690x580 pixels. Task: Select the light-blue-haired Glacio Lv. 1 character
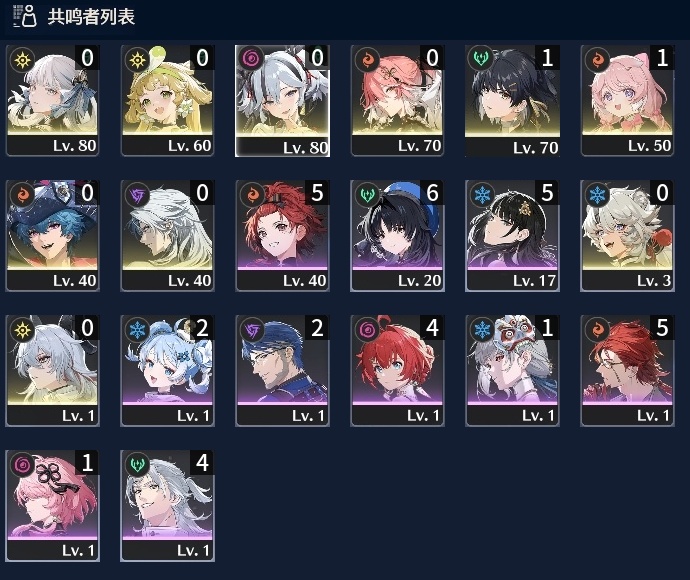pos(167,371)
